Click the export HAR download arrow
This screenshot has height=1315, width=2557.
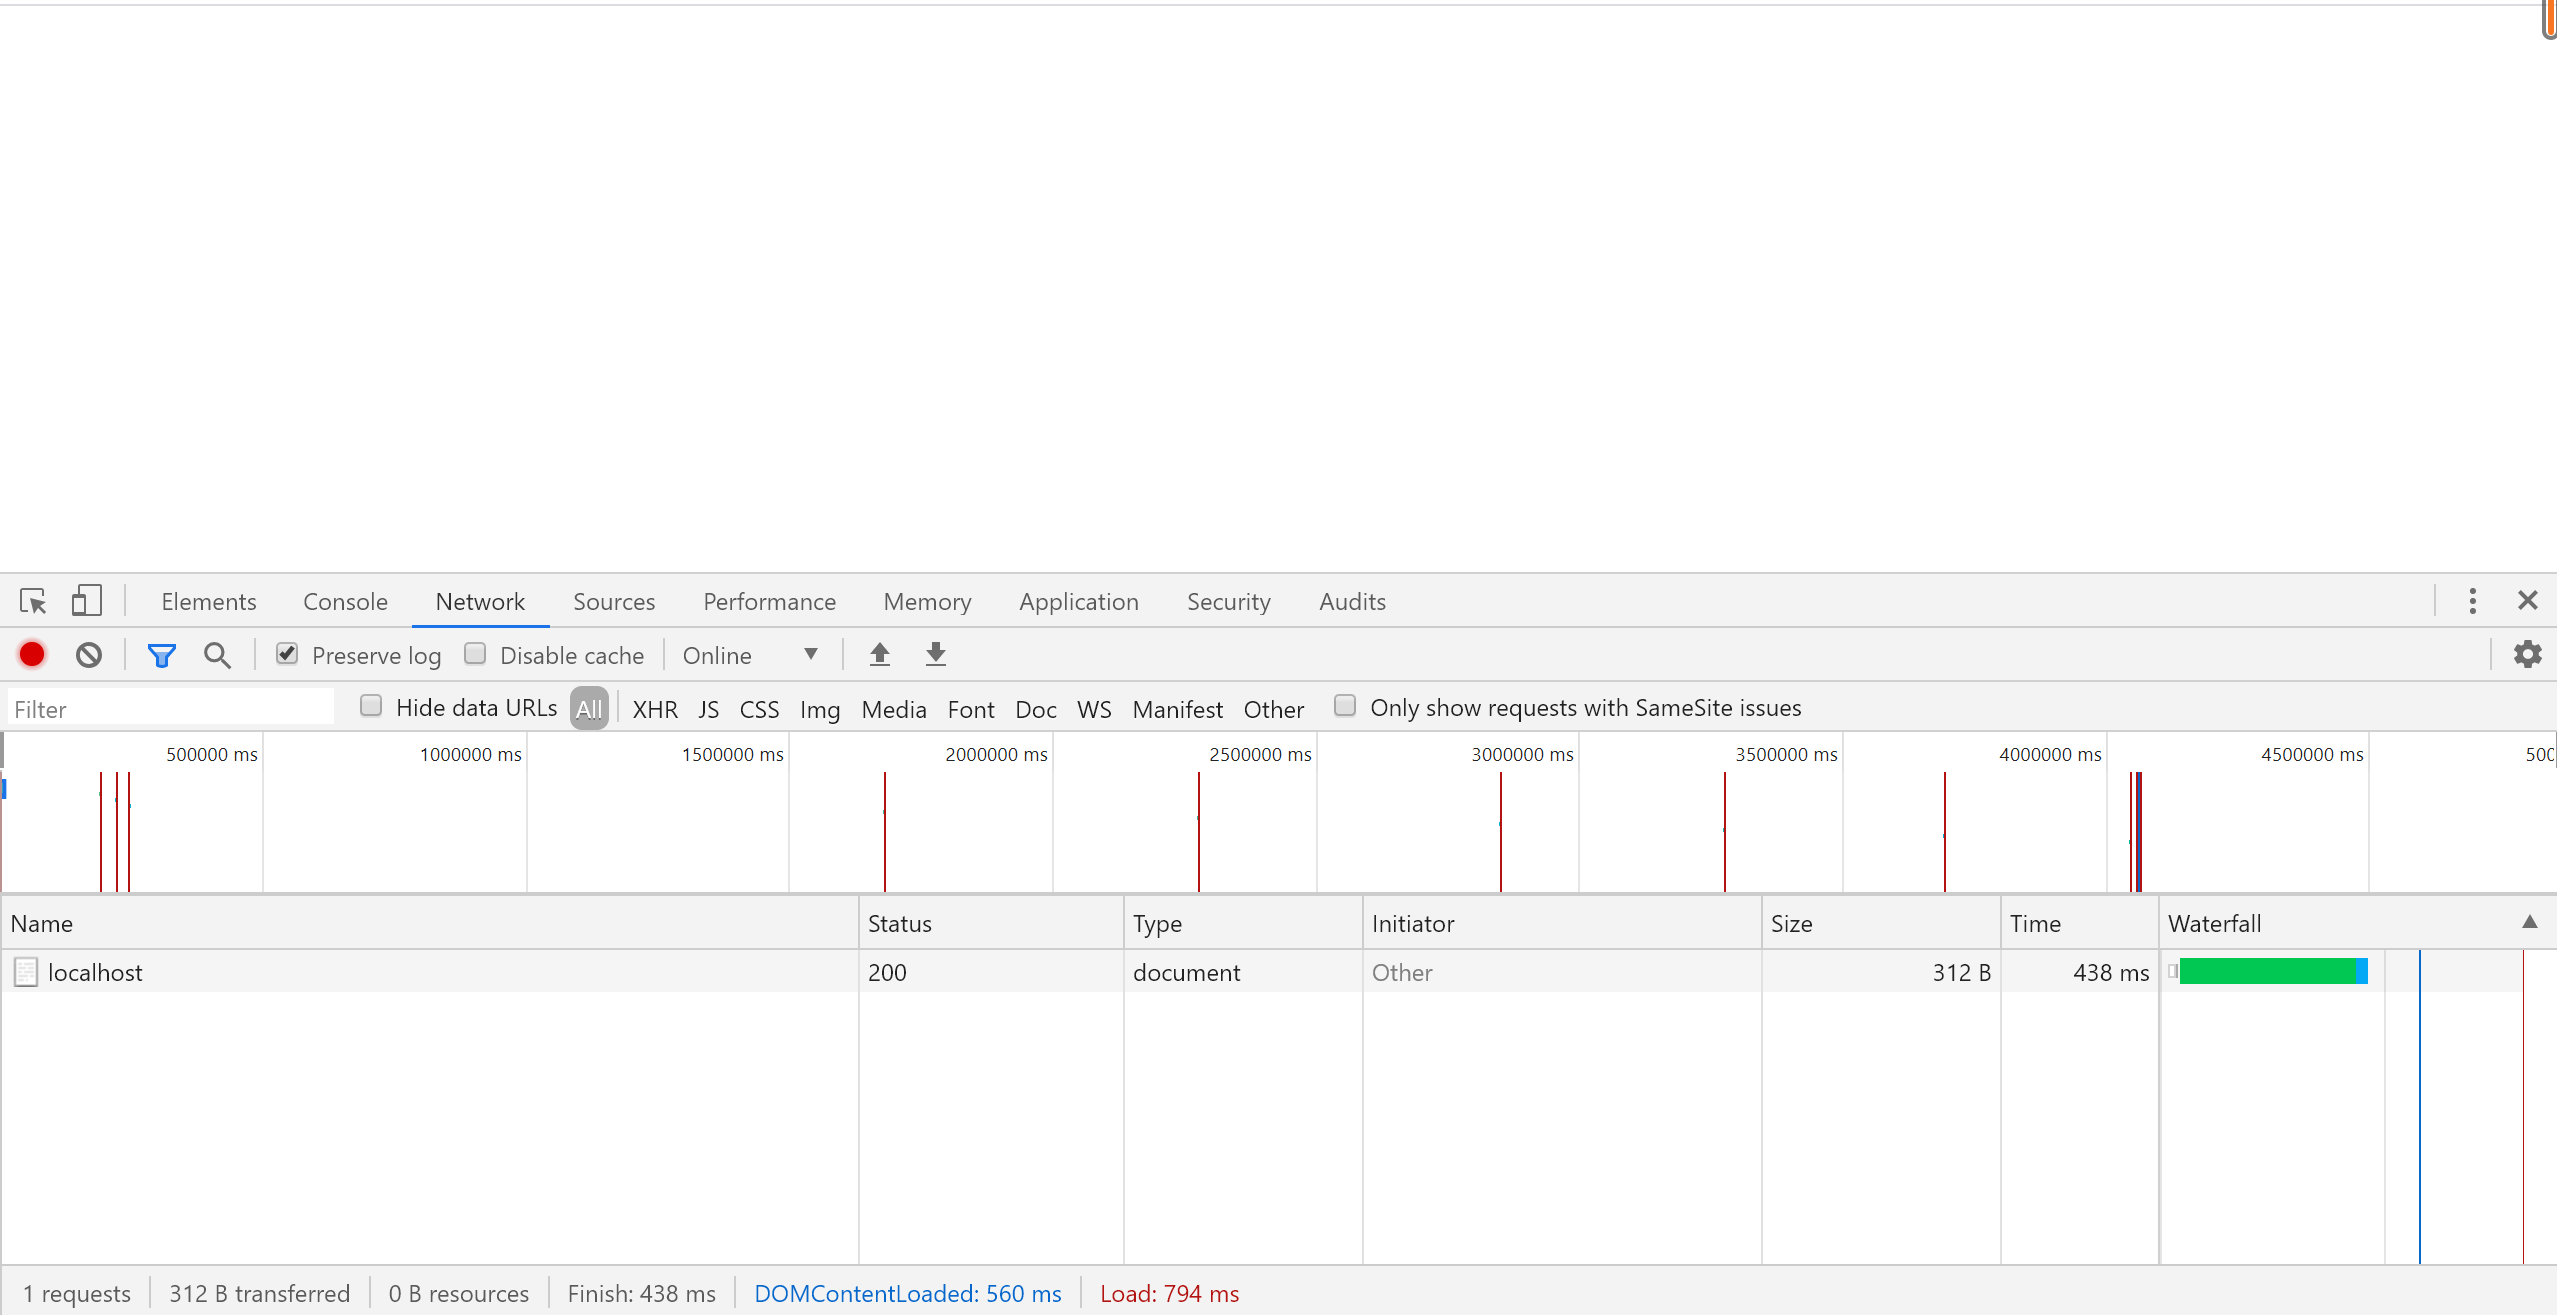pyautogui.click(x=935, y=654)
